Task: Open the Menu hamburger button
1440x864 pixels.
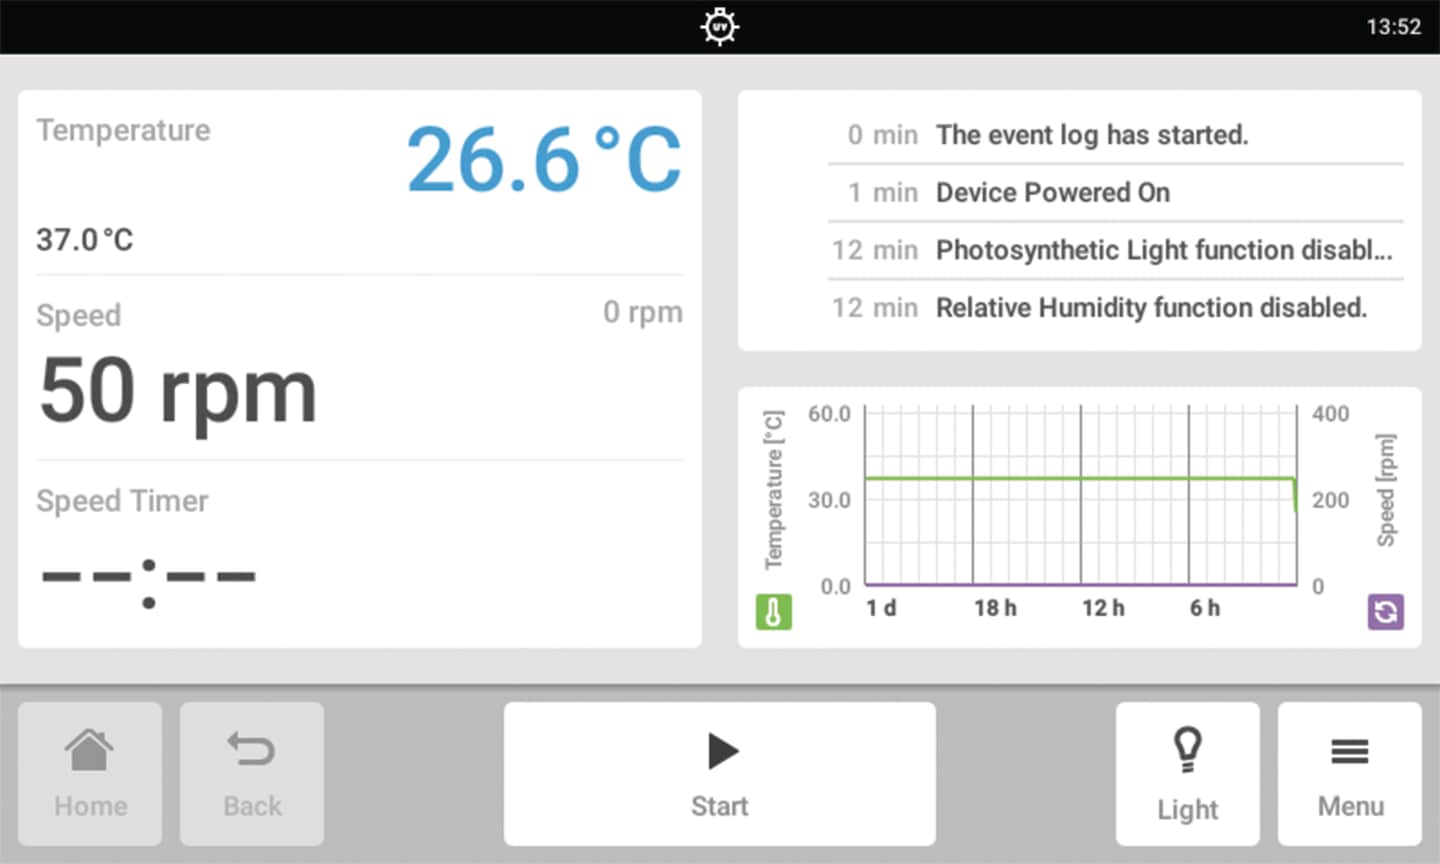Action: [x=1349, y=774]
